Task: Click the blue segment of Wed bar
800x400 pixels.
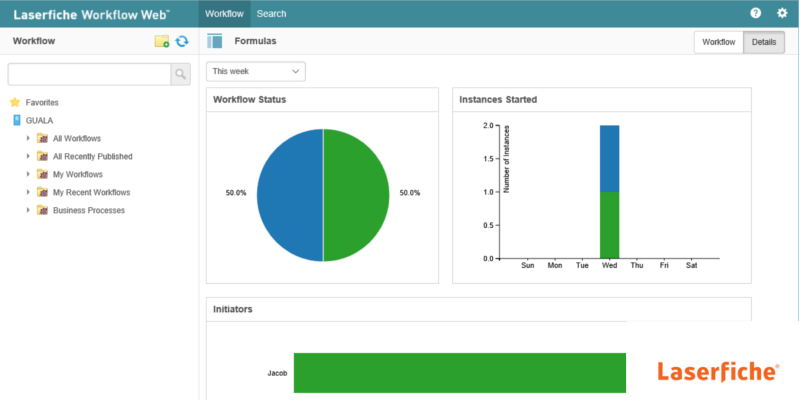Action: click(610, 159)
